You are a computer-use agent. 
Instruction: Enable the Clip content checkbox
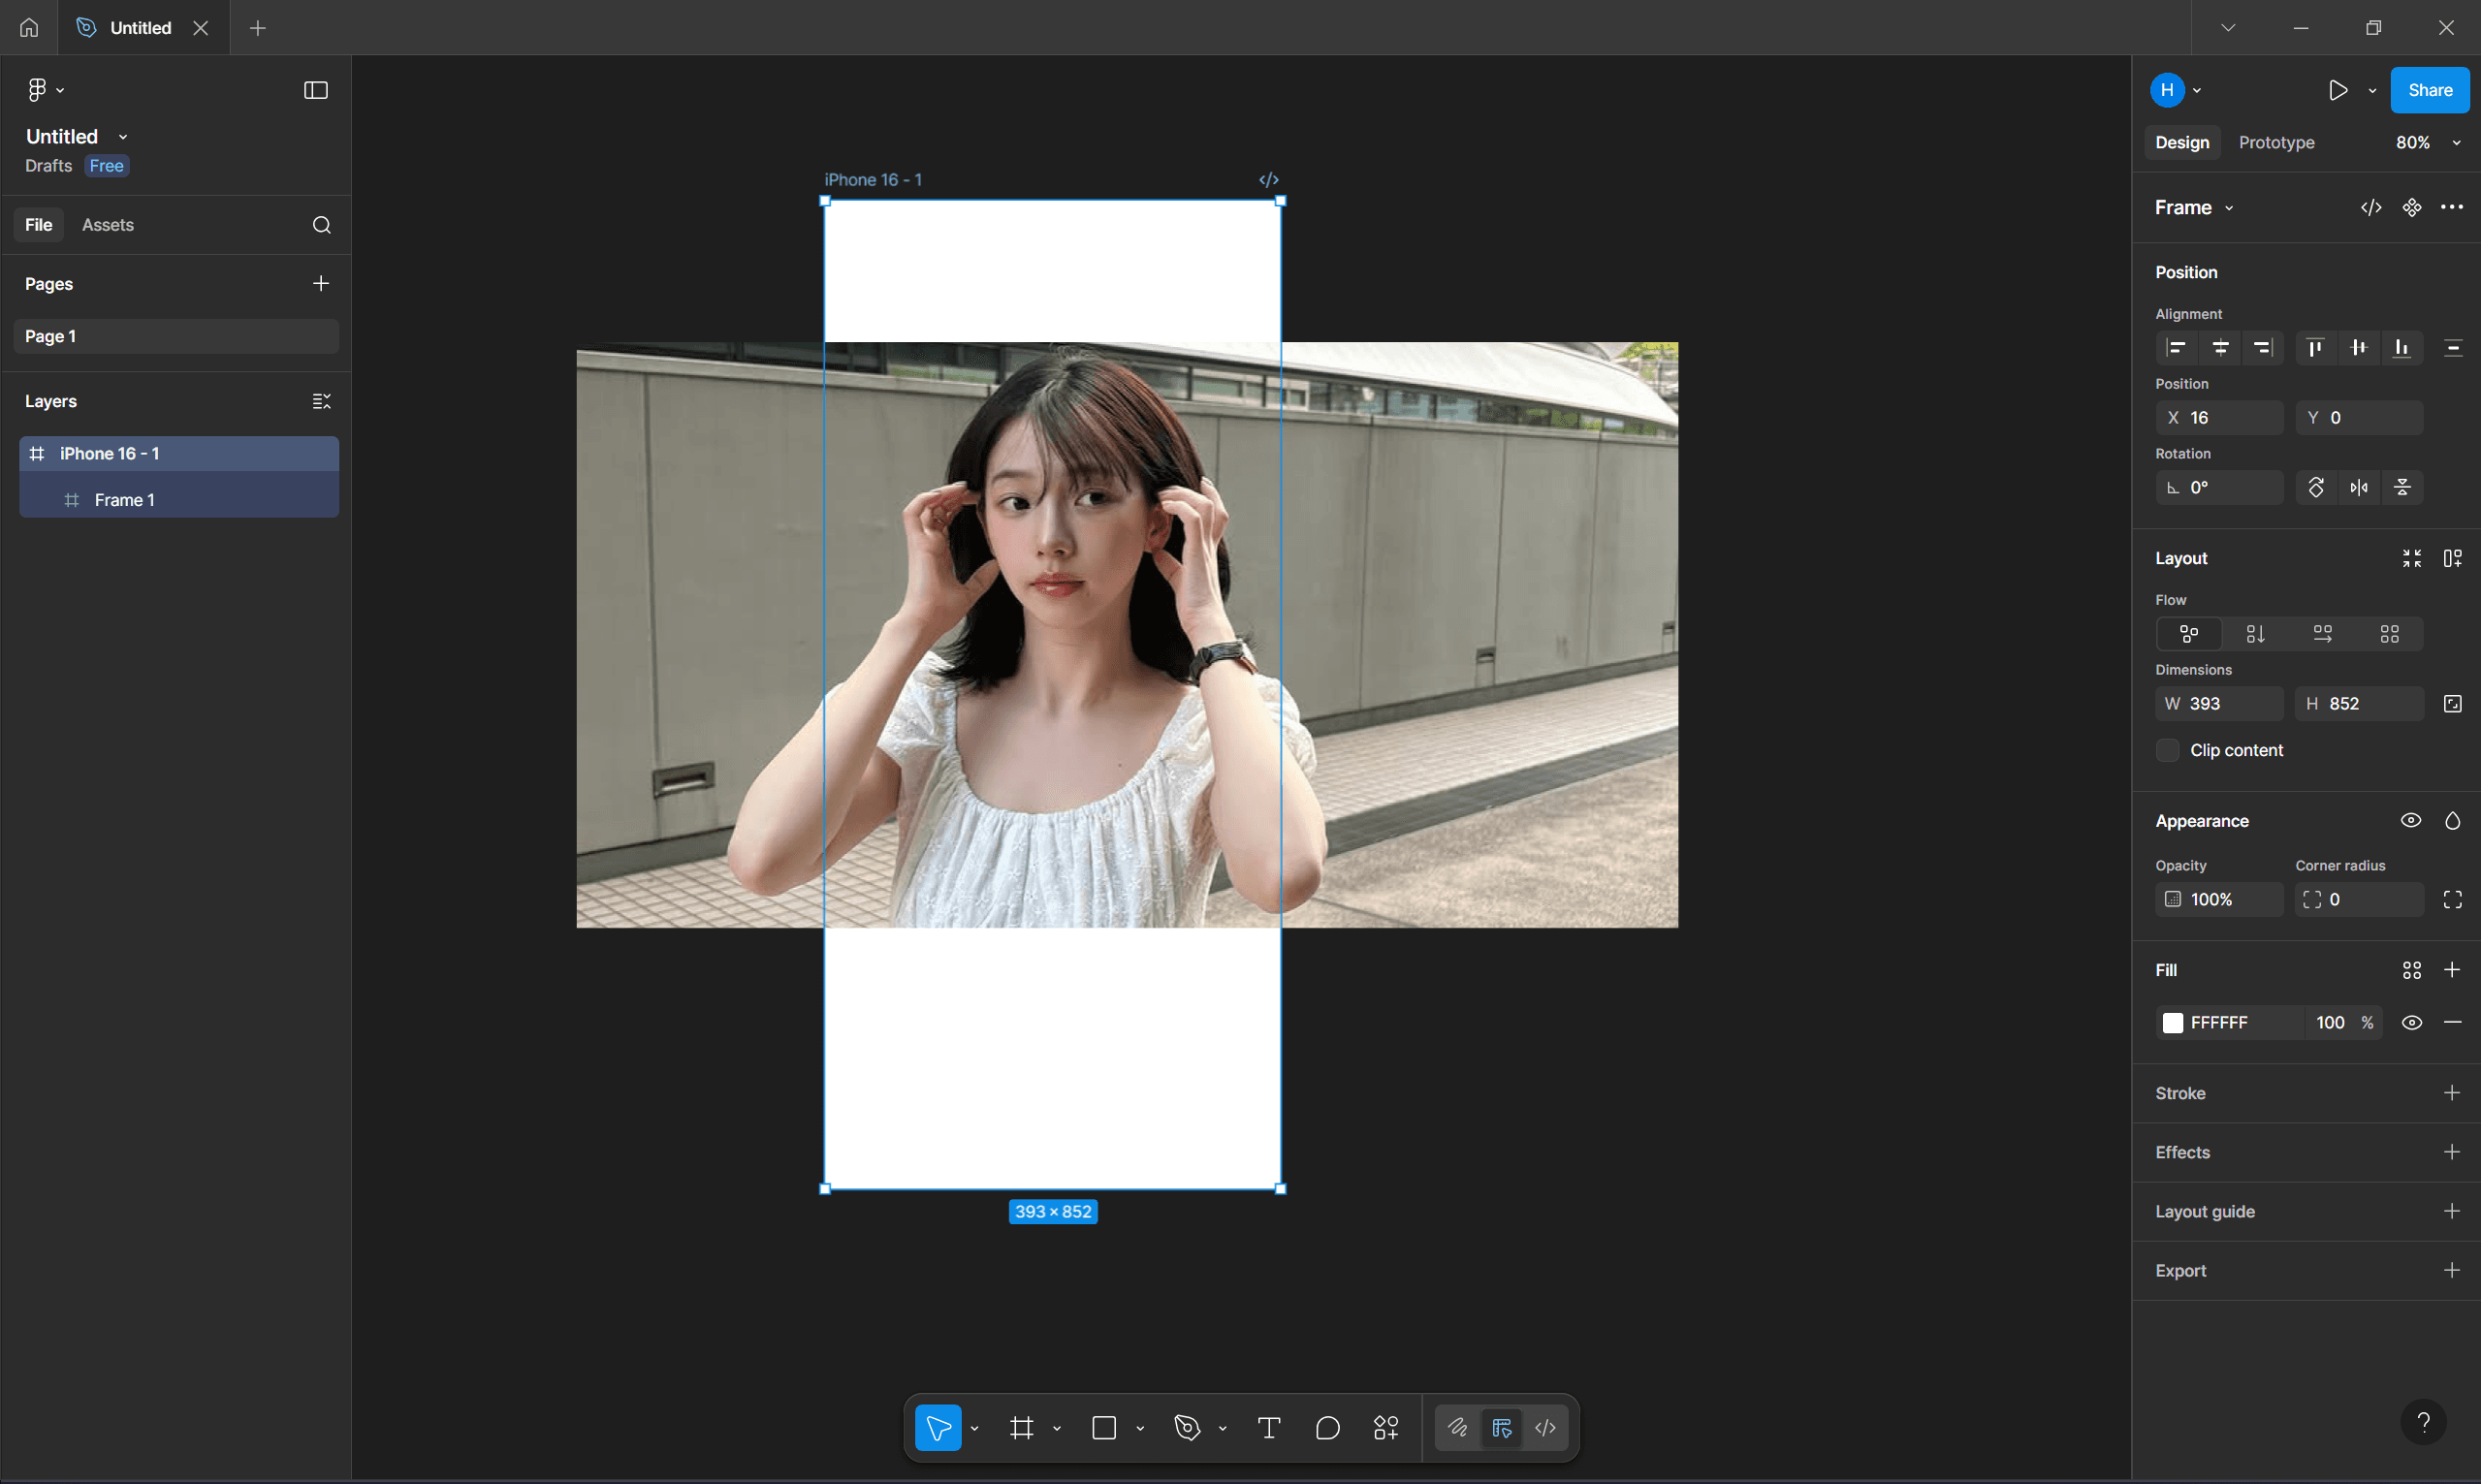2167,750
